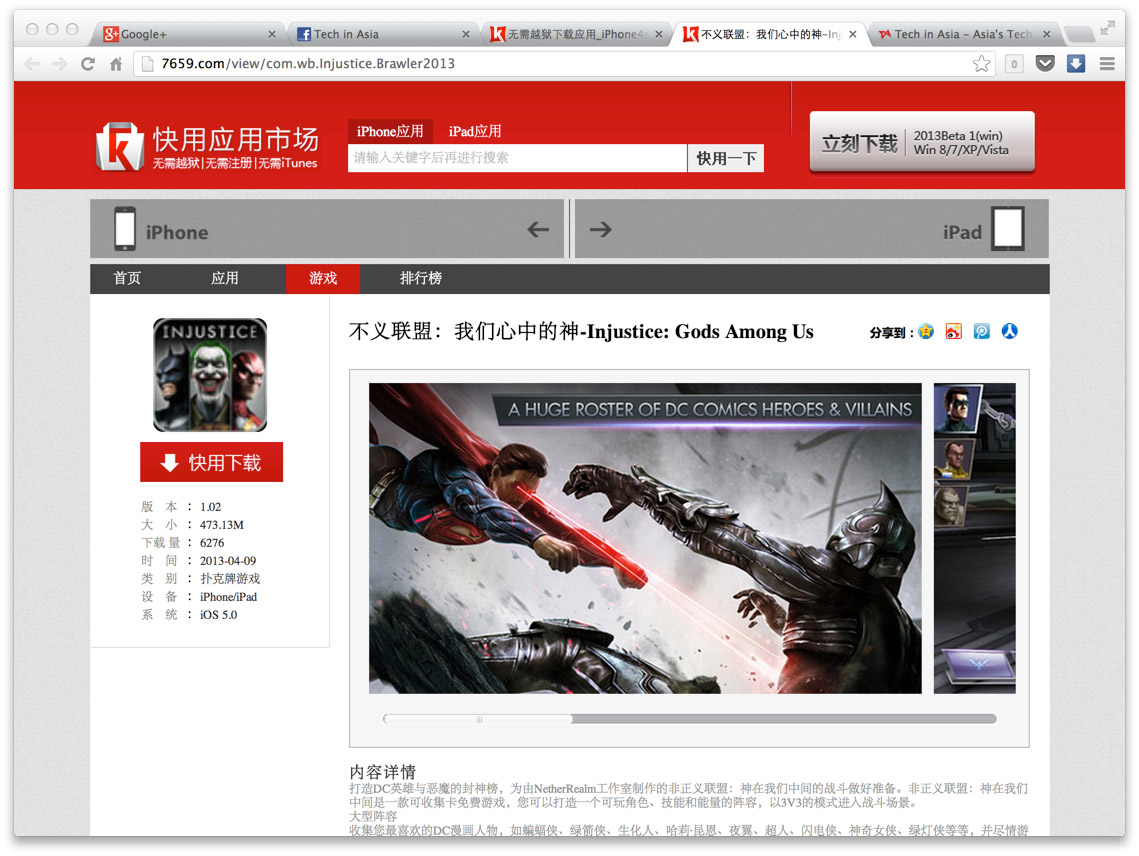Share the page via the Weibo icon
The height and width of the screenshot is (856, 1139).
coord(954,332)
